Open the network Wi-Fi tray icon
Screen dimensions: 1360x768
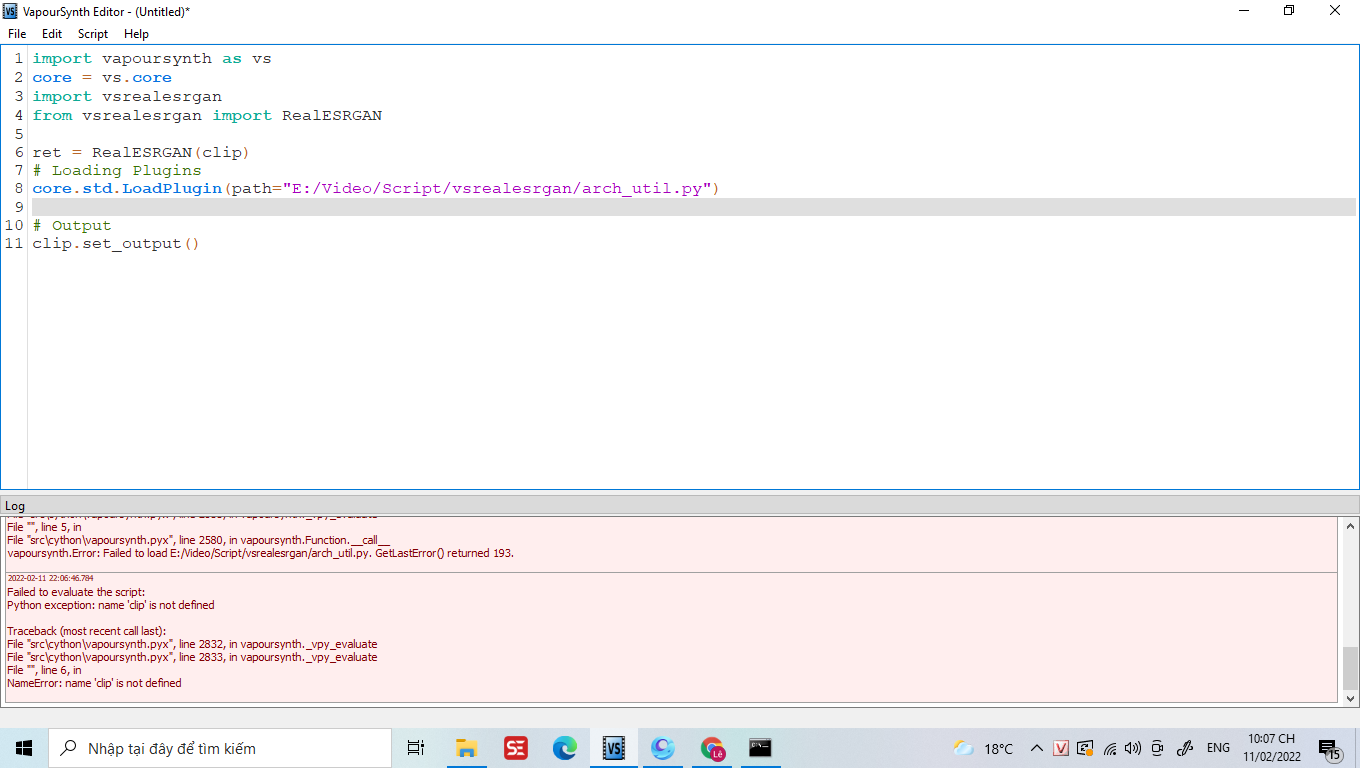(x=1110, y=748)
